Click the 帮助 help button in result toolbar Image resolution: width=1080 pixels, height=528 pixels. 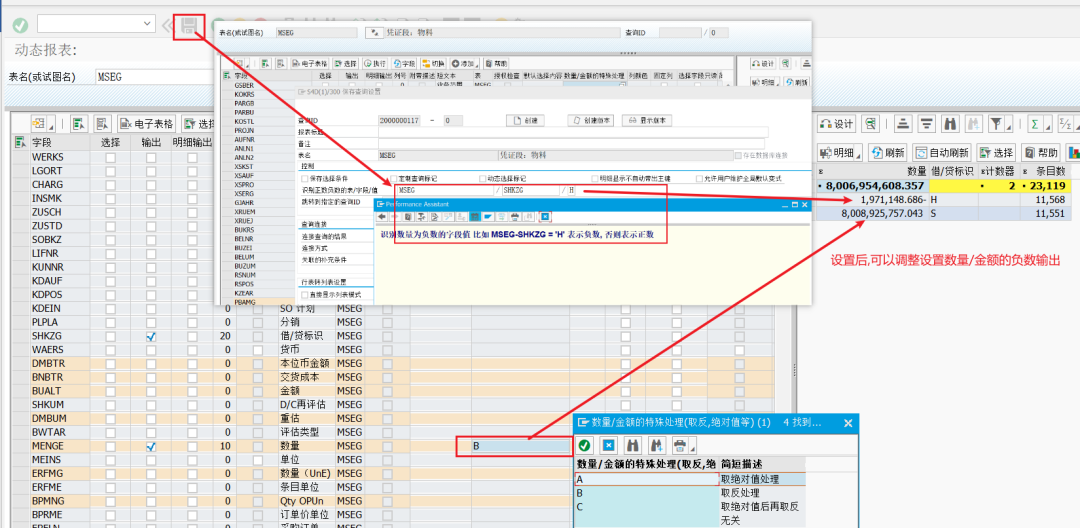tap(1041, 152)
